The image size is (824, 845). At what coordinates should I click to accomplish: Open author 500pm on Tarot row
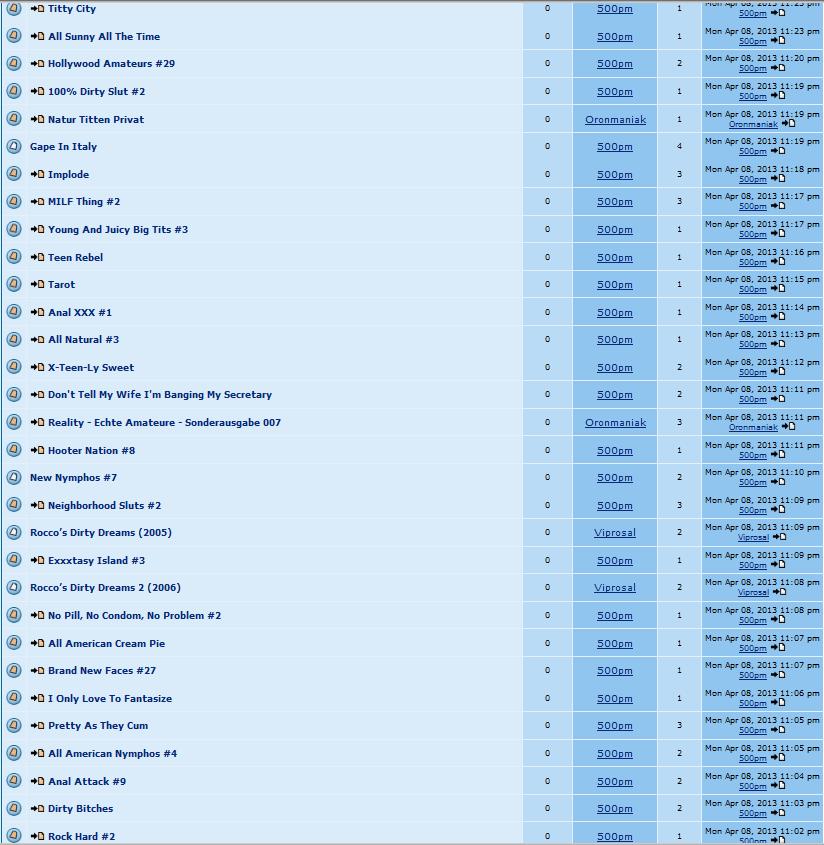pyautogui.click(x=615, y=285)
